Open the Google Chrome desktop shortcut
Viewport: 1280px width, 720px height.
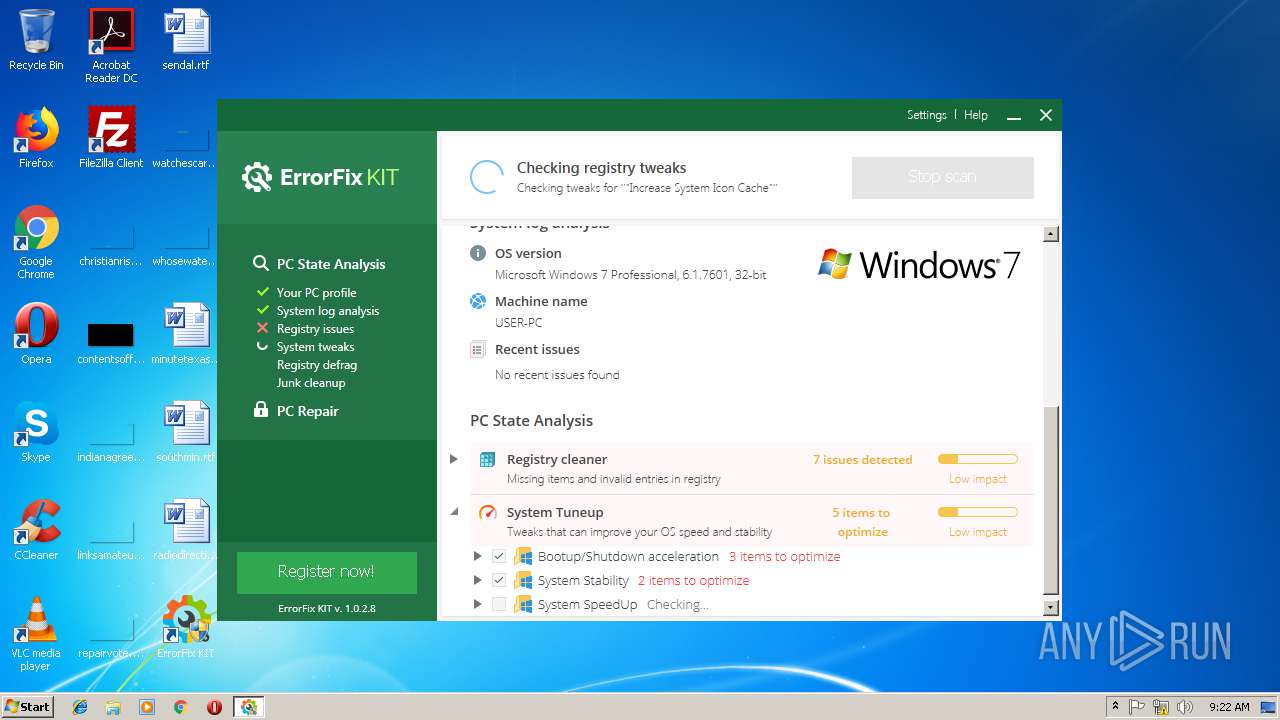click(x=36, y=242)
